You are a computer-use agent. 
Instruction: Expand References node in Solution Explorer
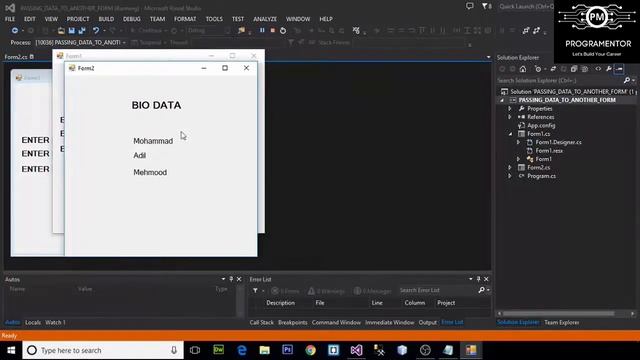pos(510,117)
